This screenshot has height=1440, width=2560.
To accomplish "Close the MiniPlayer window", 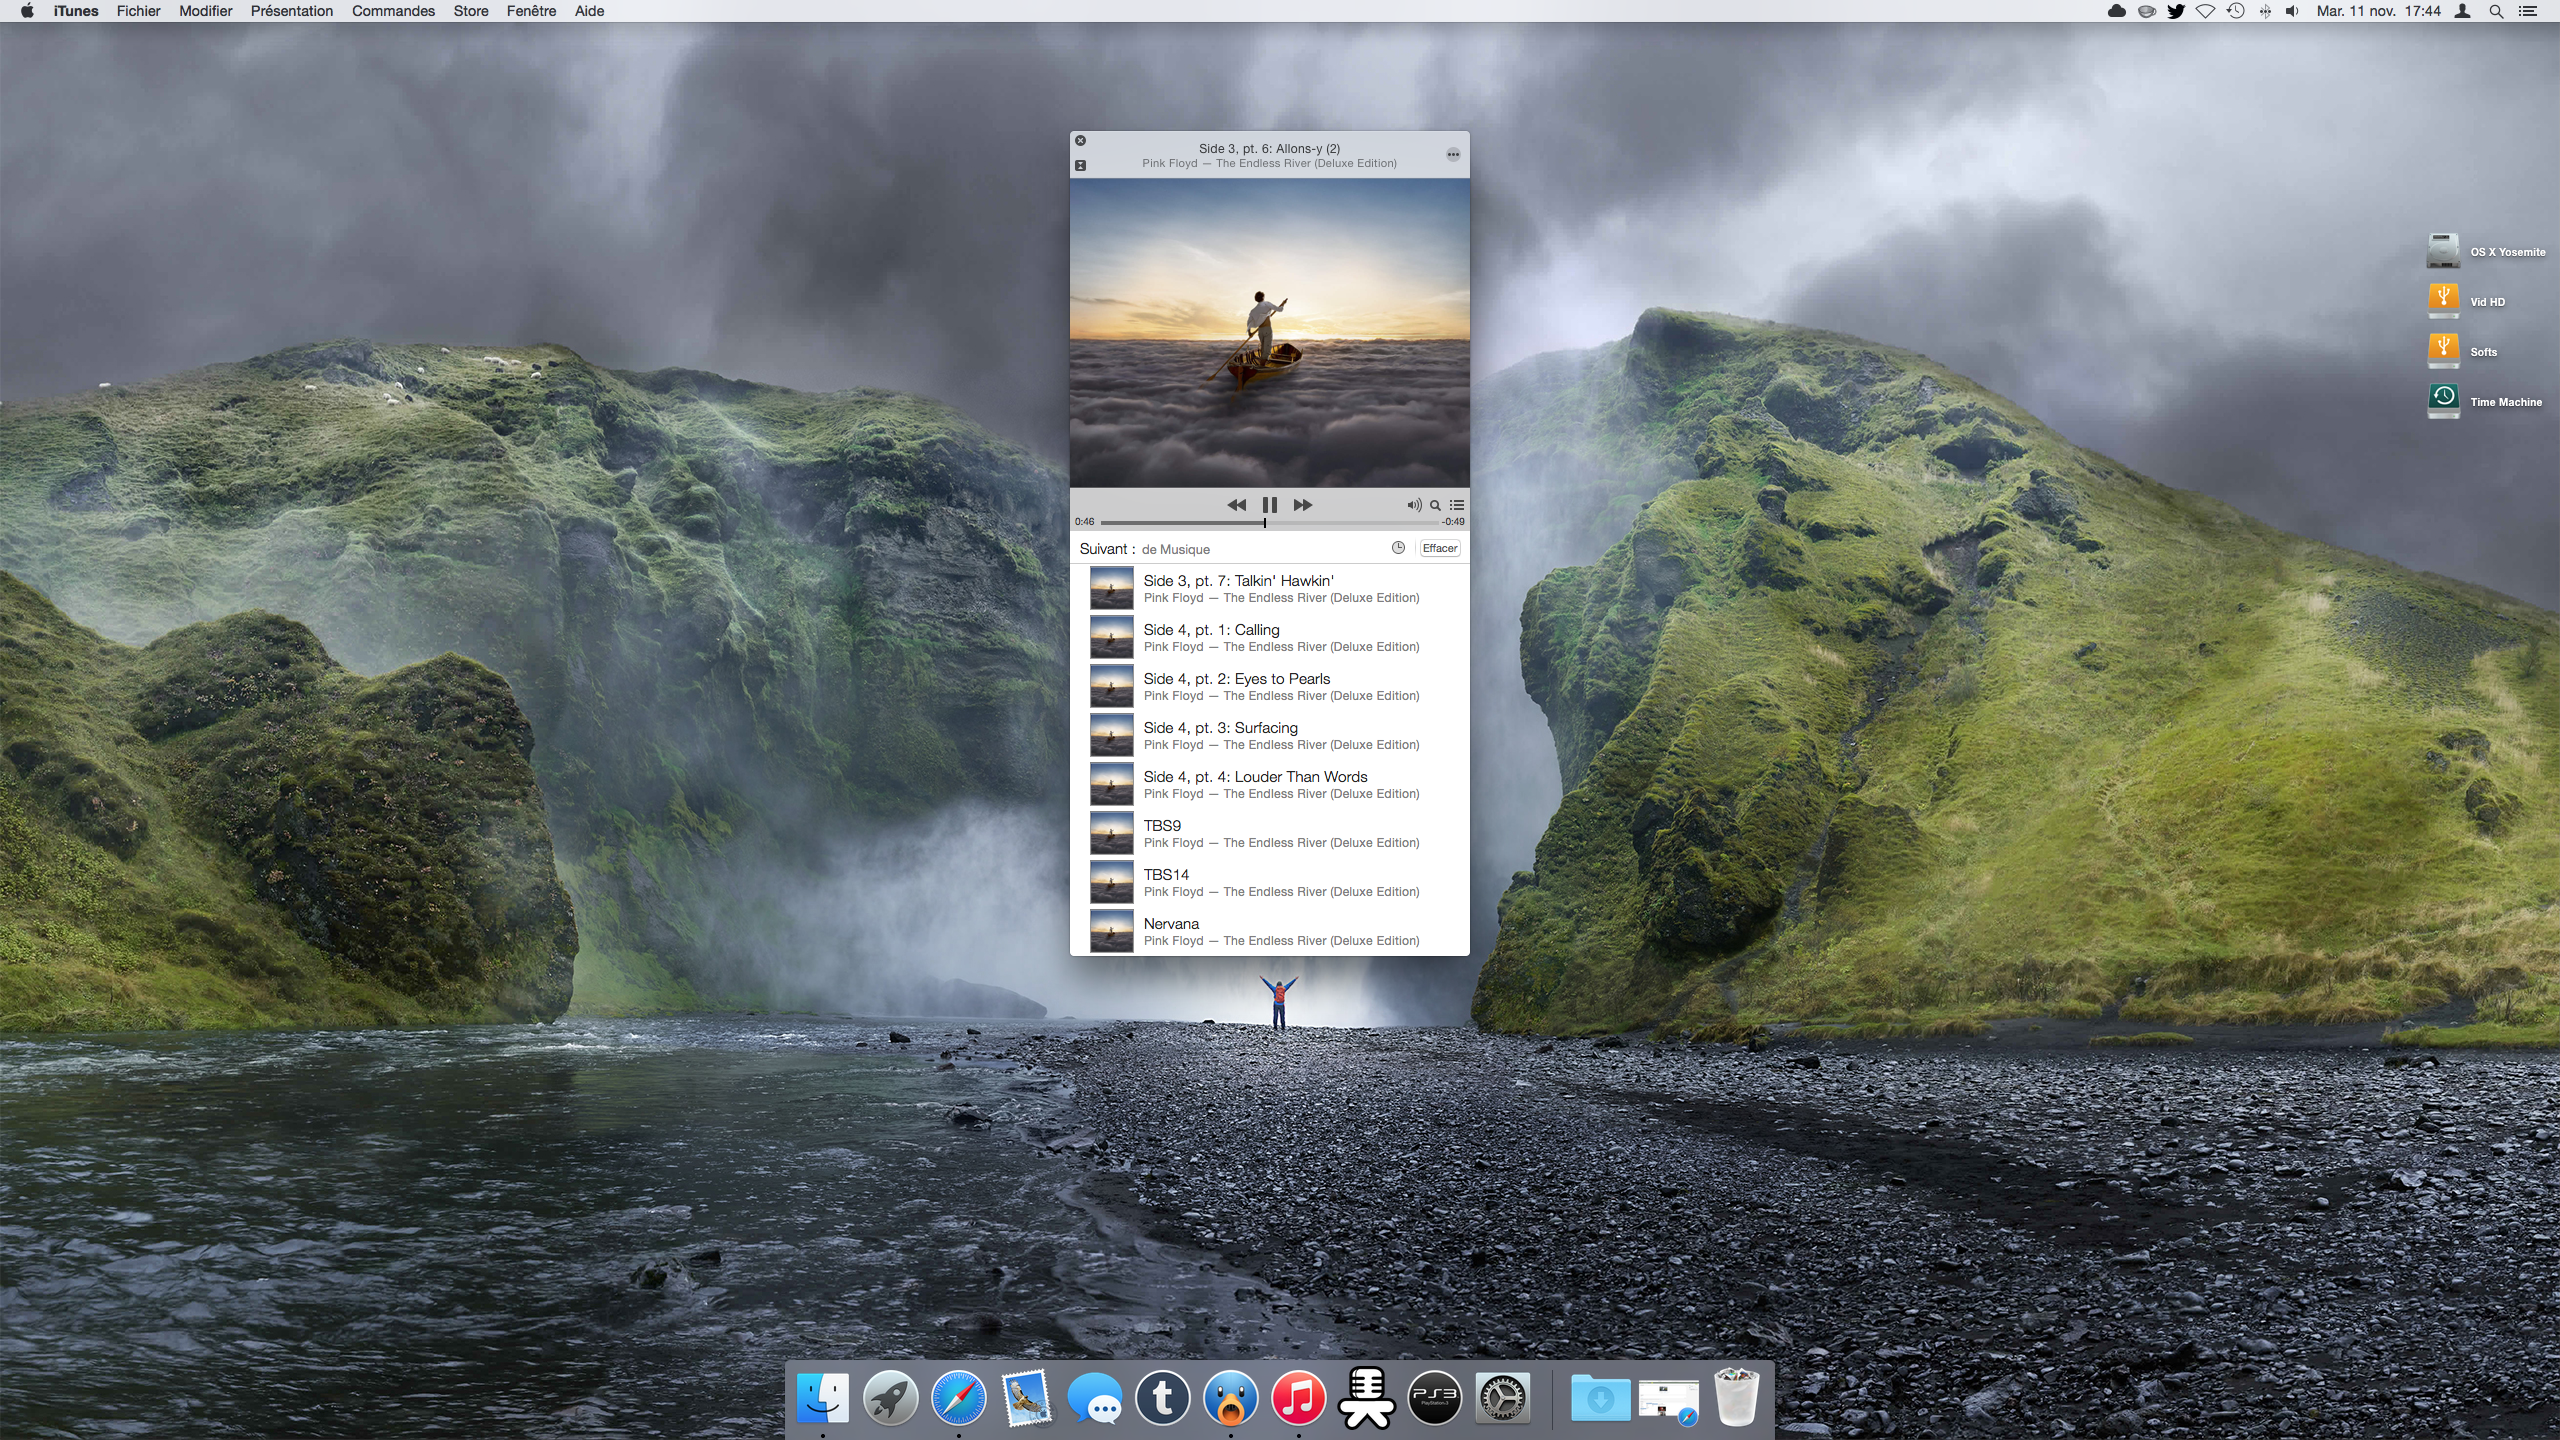I will pyautogui.click(x=1080, y=141).
